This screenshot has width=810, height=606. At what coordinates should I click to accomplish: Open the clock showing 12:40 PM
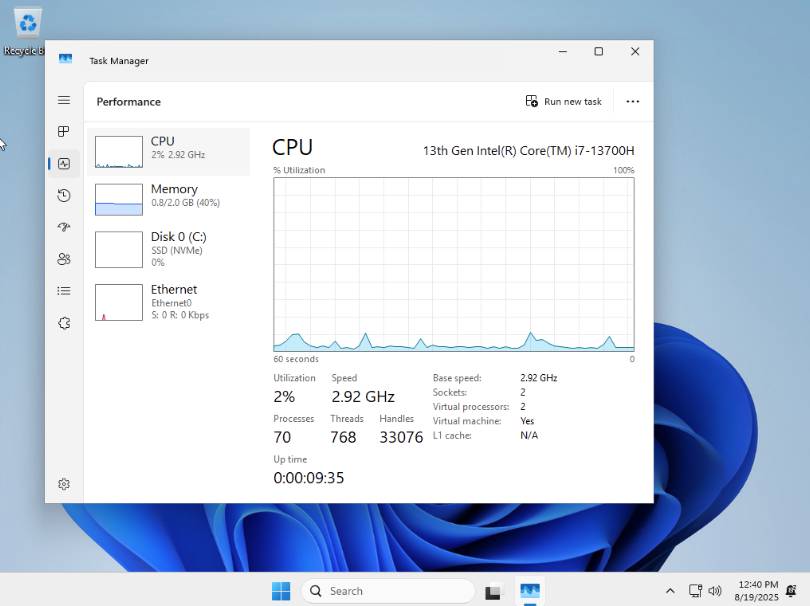tap(757, 591)
